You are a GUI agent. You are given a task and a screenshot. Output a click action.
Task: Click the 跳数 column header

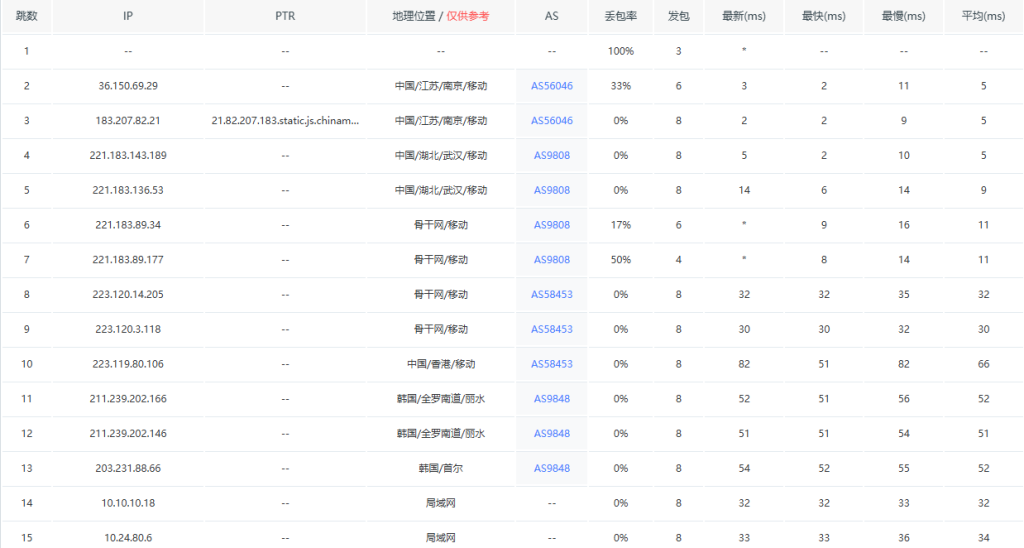tap(26, 16)
